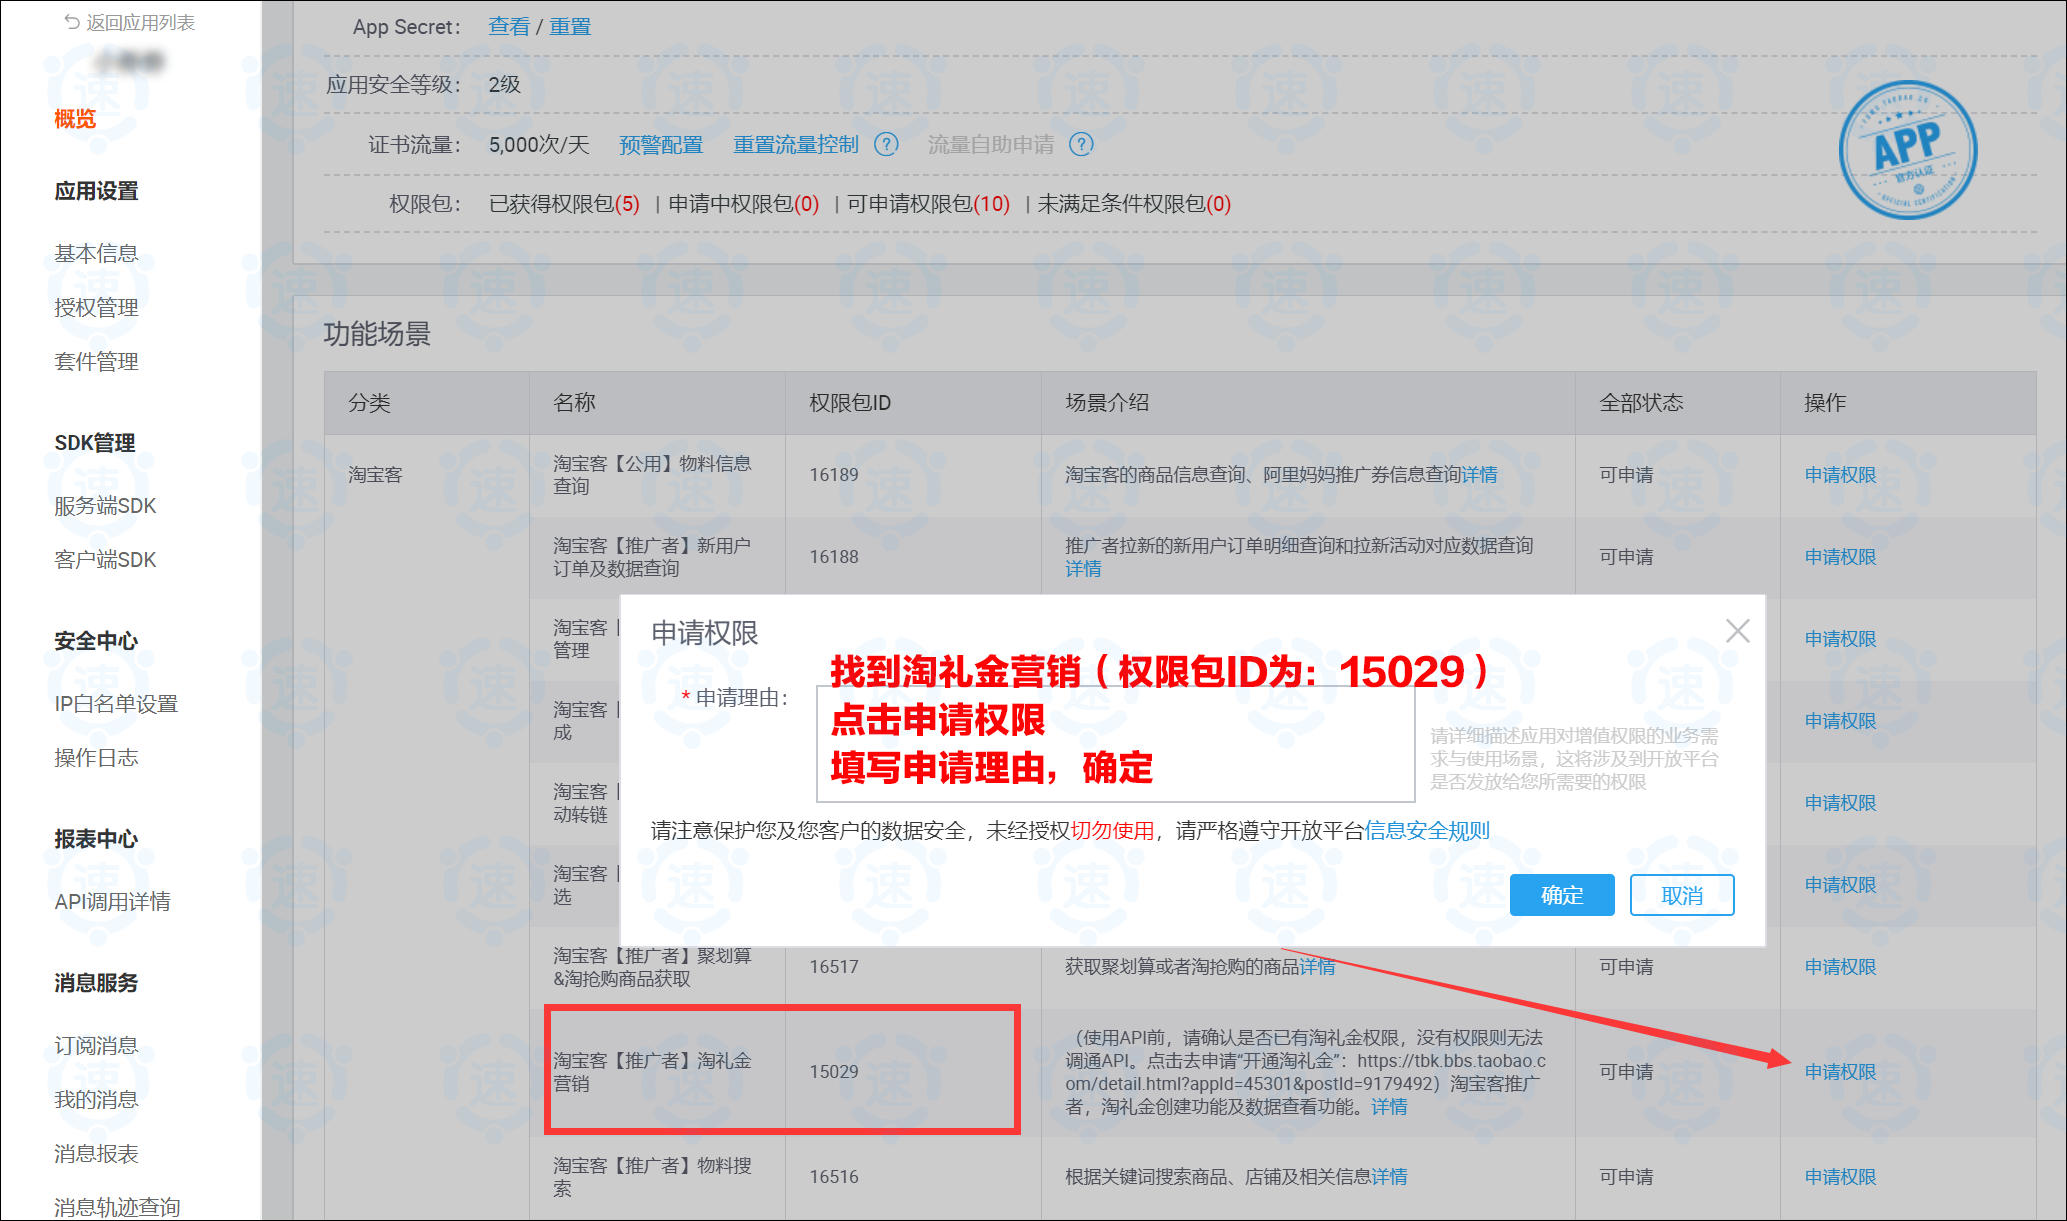
Task: Click 重置 to reset App Secret
Action: coord(570,27)
